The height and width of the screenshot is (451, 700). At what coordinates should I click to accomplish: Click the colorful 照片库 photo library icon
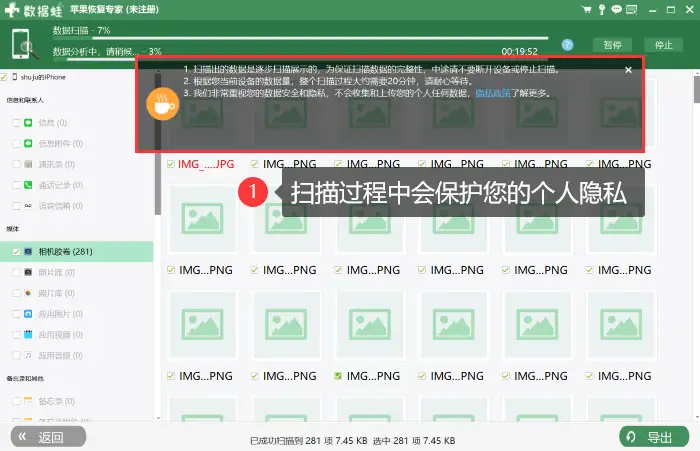(28, 293)
